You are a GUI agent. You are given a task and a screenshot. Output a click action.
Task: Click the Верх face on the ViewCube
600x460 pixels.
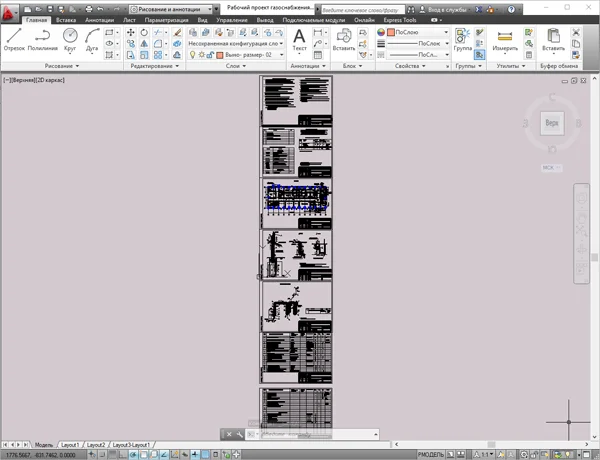tap(552, 123)
